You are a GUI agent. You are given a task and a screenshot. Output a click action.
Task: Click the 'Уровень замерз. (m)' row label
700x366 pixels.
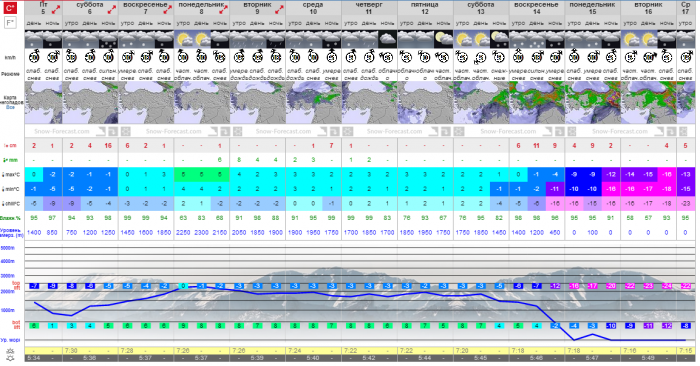coord(12,233)
